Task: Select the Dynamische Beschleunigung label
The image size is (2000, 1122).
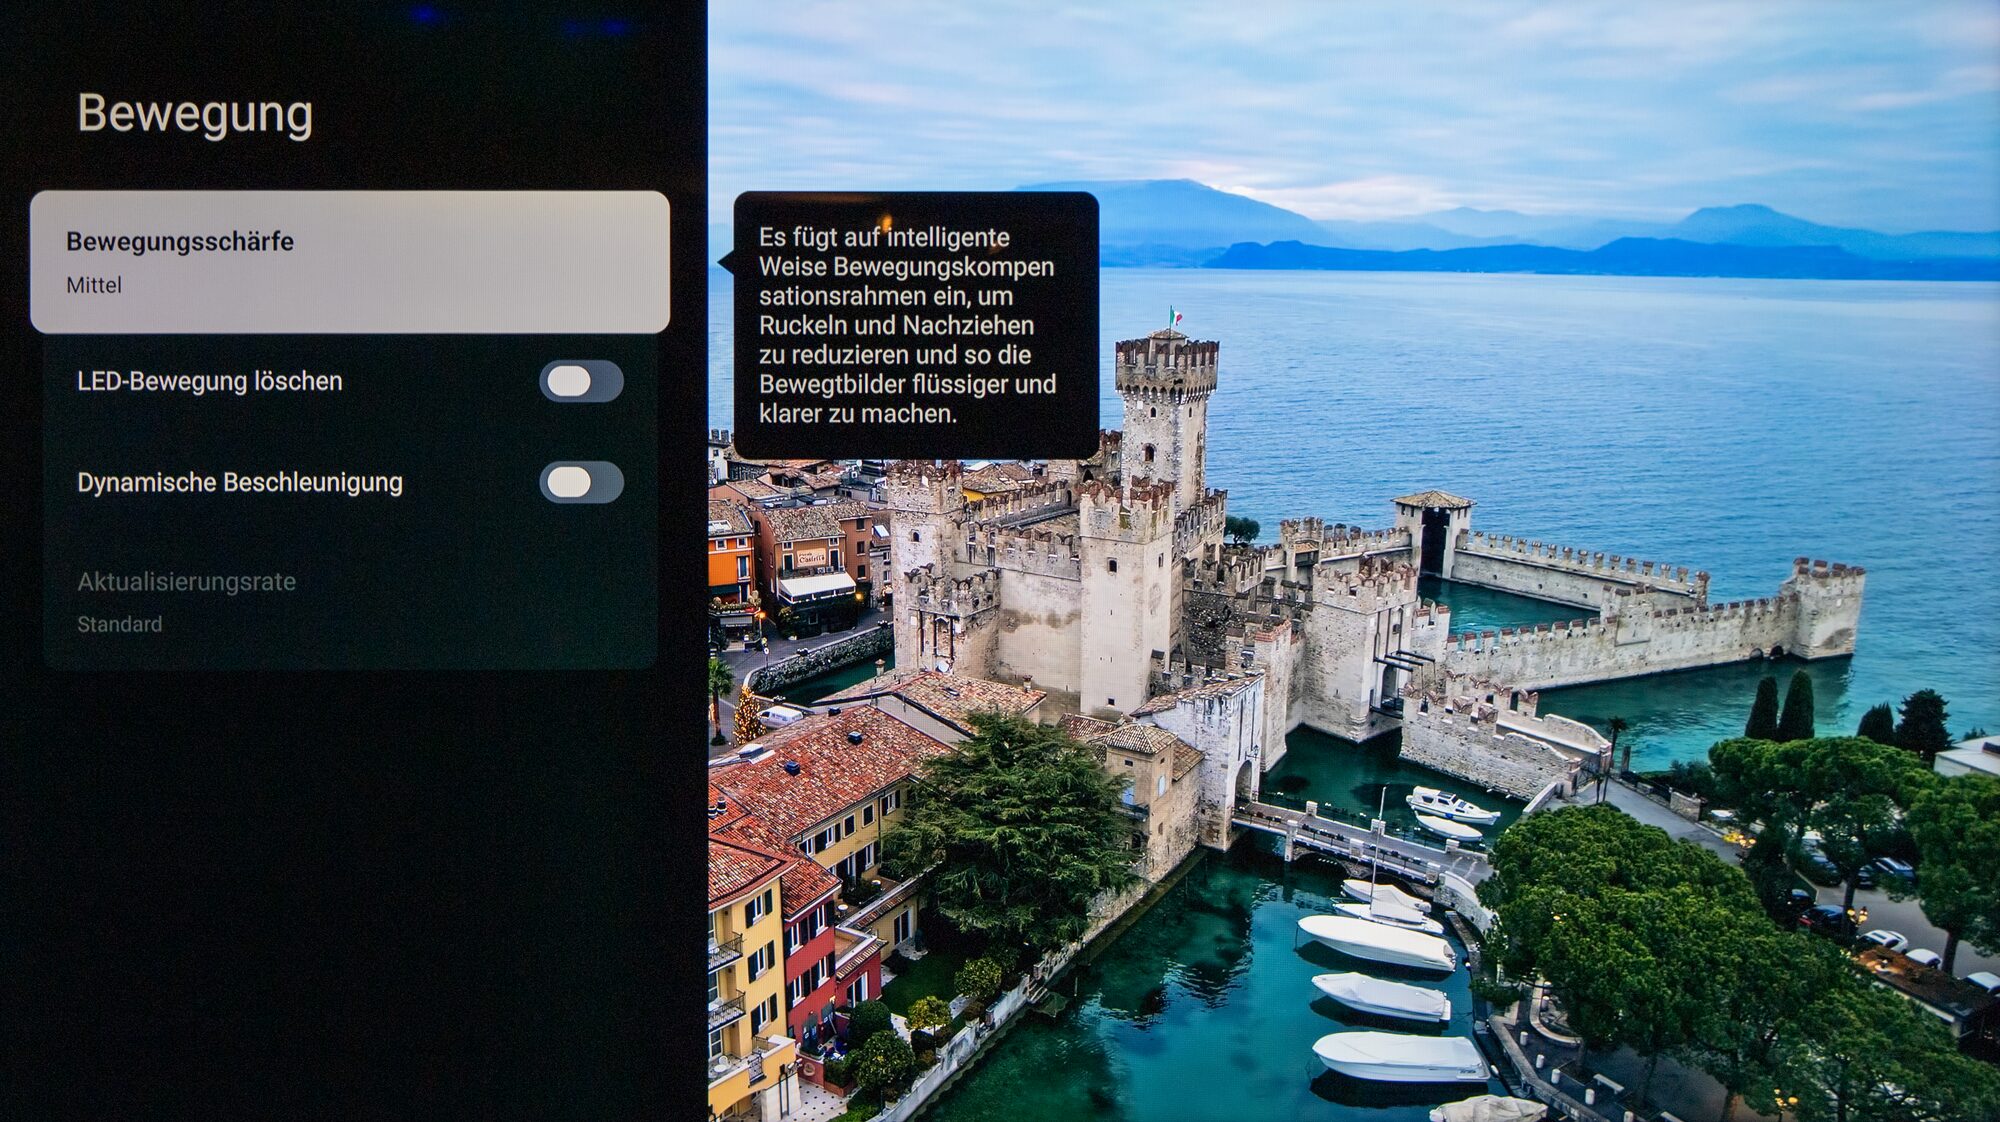Action: click(239, 483)
